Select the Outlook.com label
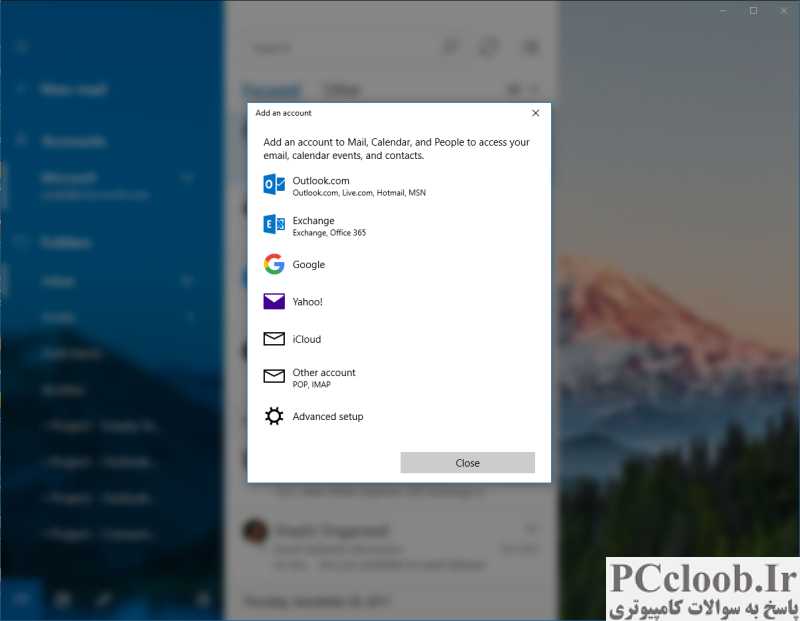 pyautogui.click(x=321, y=181)
